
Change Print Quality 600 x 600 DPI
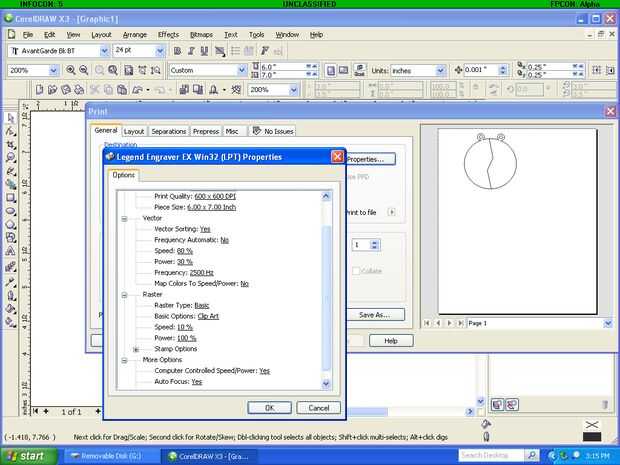click(x=215, y=197)
